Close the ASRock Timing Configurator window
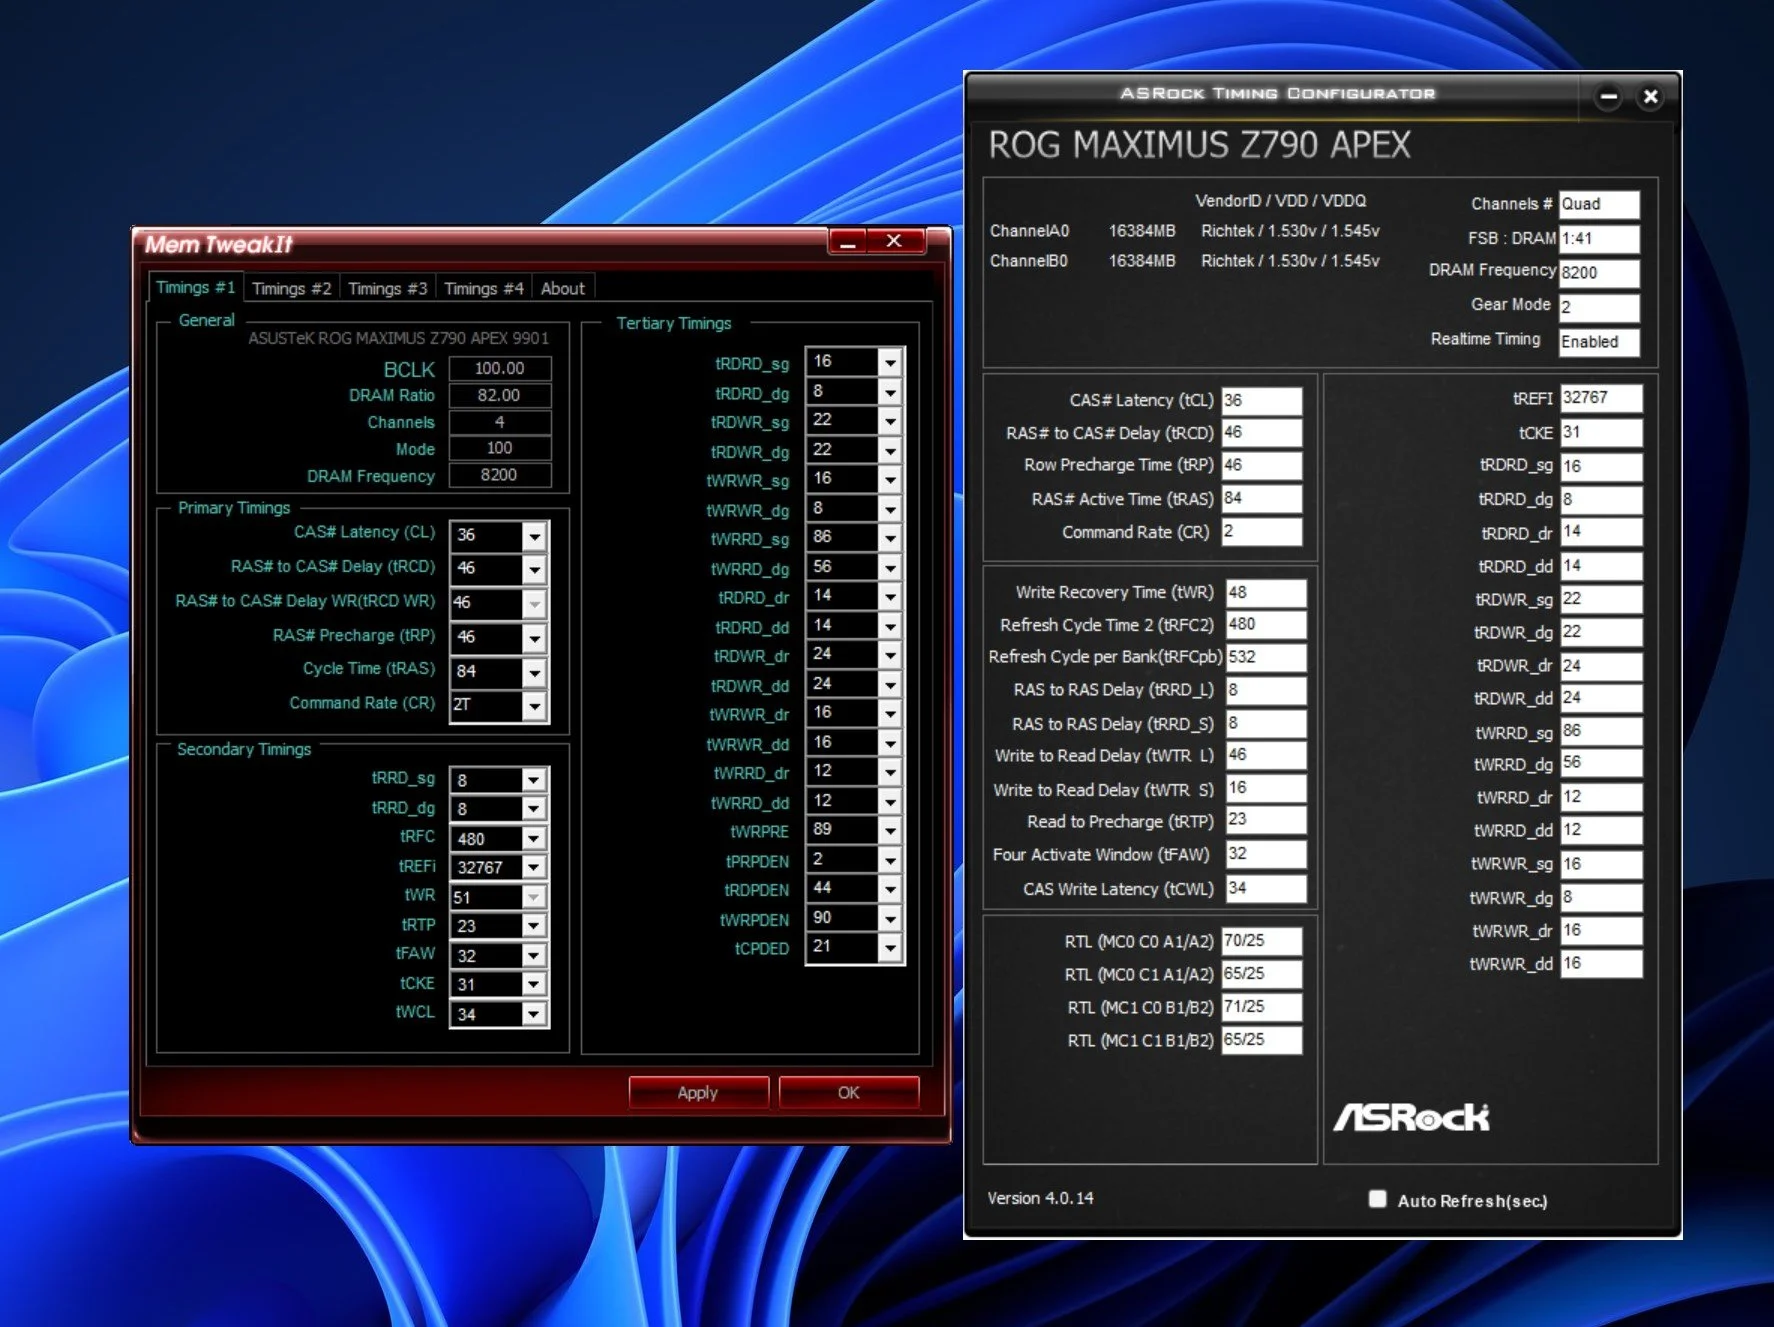Screen dimensions: 1774x1327 click(x=1650, y=96)
